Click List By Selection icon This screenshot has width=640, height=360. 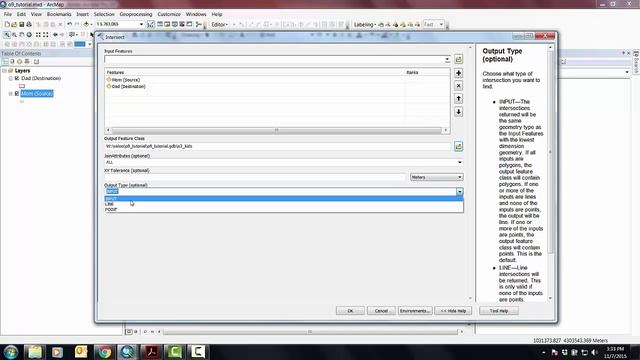click(27, 62)
